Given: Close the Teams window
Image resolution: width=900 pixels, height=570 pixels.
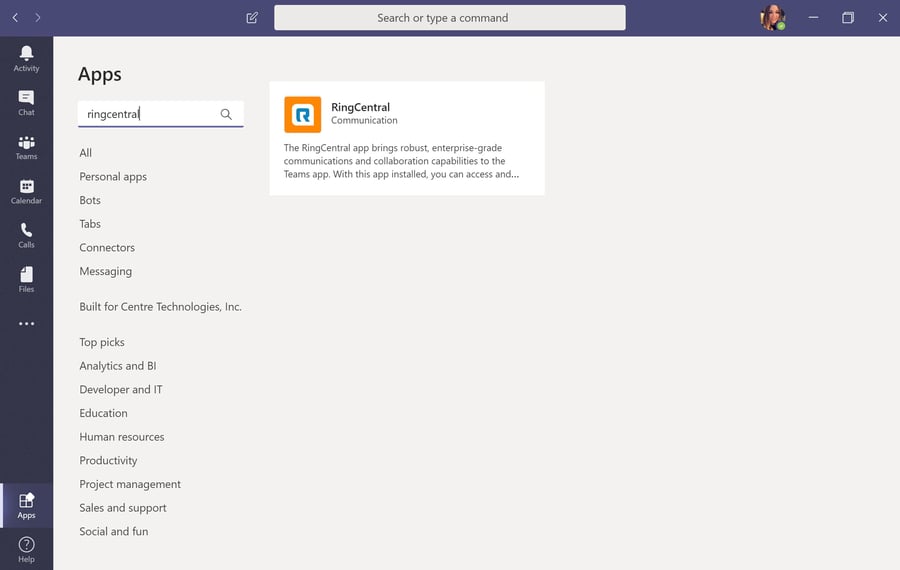Looking at the screenshot, I should point(883,18).
